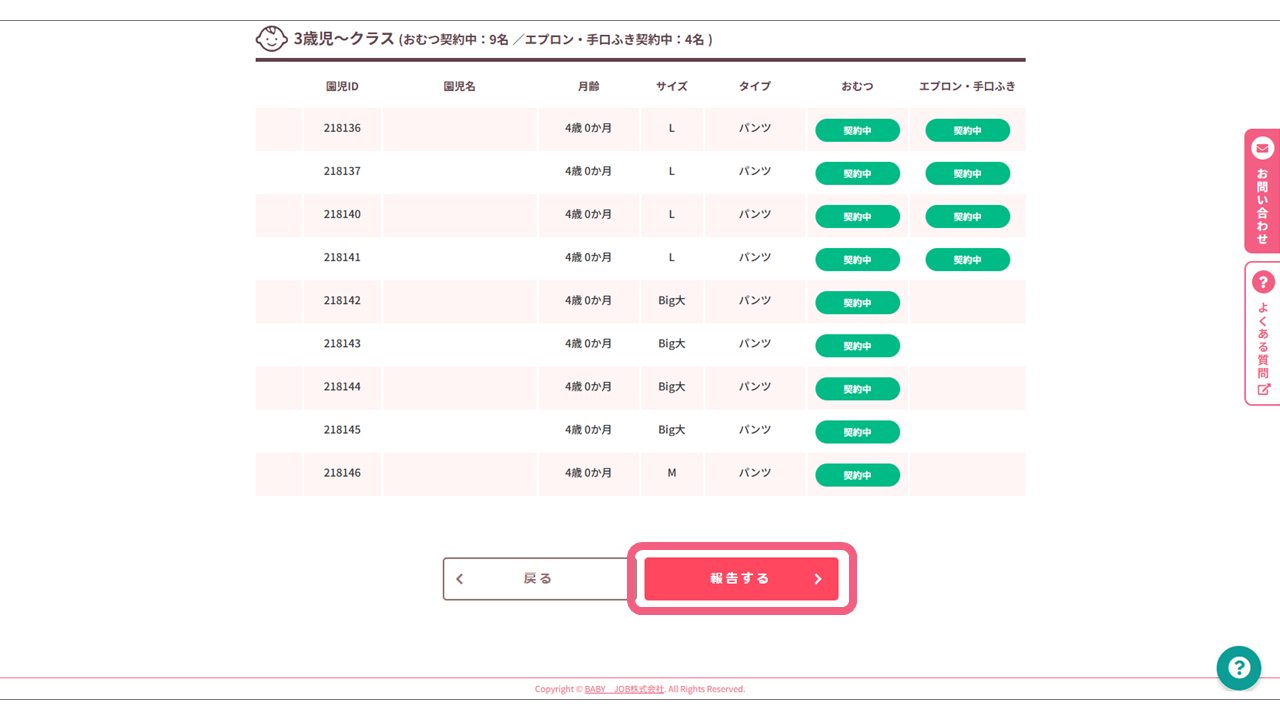
Task: Click the envelope icon in the contact tab
Action: coord(1262,148)
